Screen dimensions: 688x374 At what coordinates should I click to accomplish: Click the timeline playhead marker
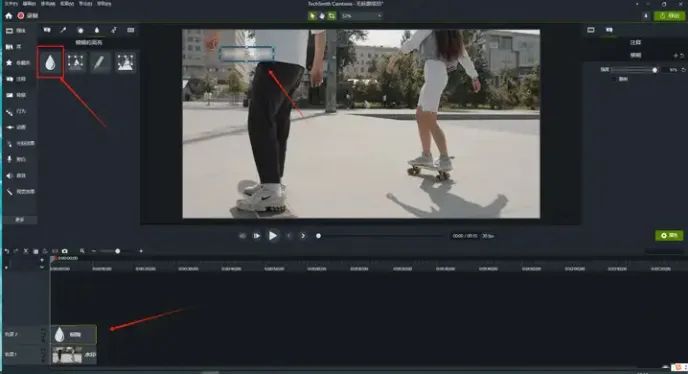pyautogui.click(x=54, y=259)
